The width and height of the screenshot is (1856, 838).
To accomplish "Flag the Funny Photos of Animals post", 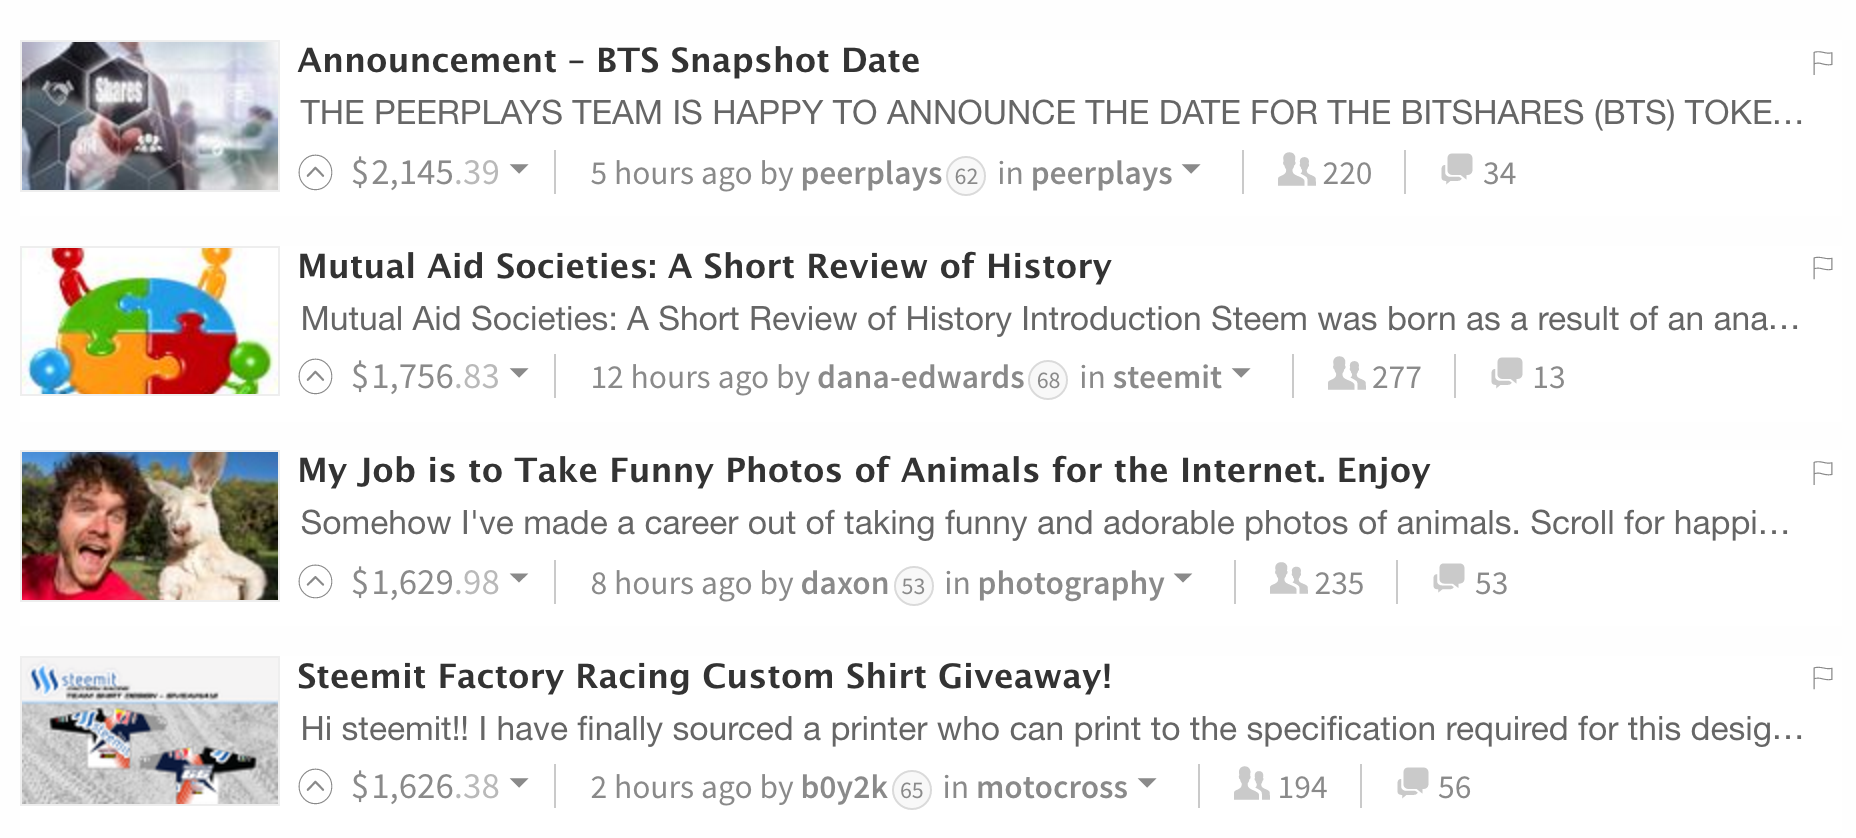I will [x=1823, y=471].
